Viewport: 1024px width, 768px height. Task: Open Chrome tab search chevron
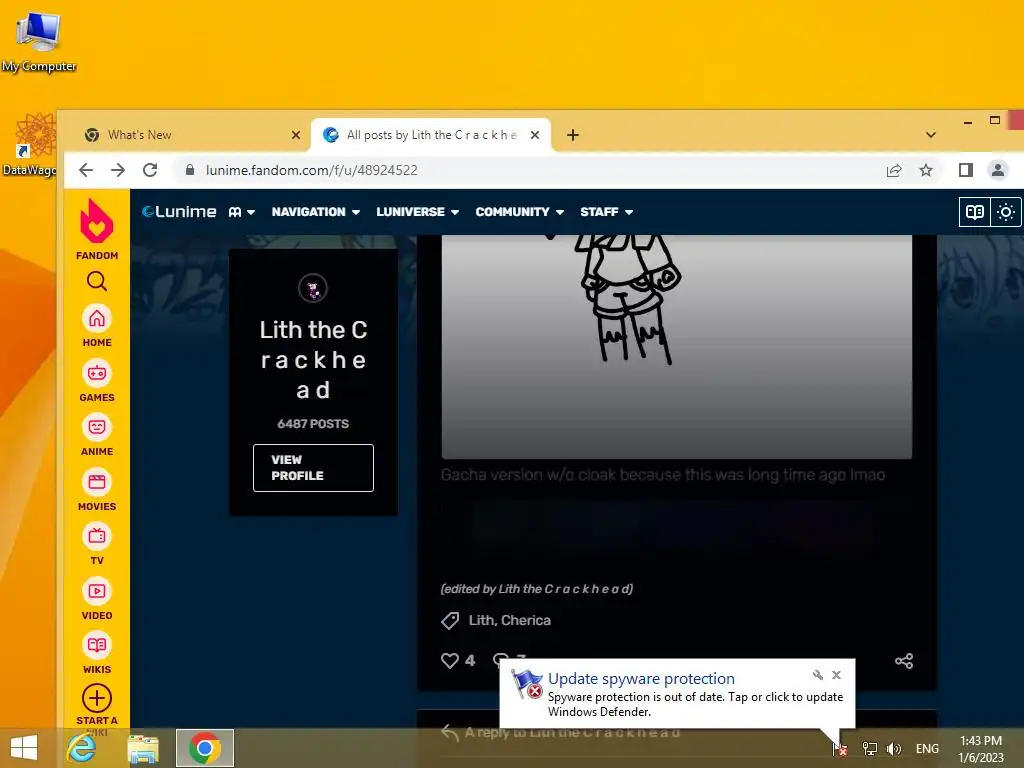[x=931, y=135]
